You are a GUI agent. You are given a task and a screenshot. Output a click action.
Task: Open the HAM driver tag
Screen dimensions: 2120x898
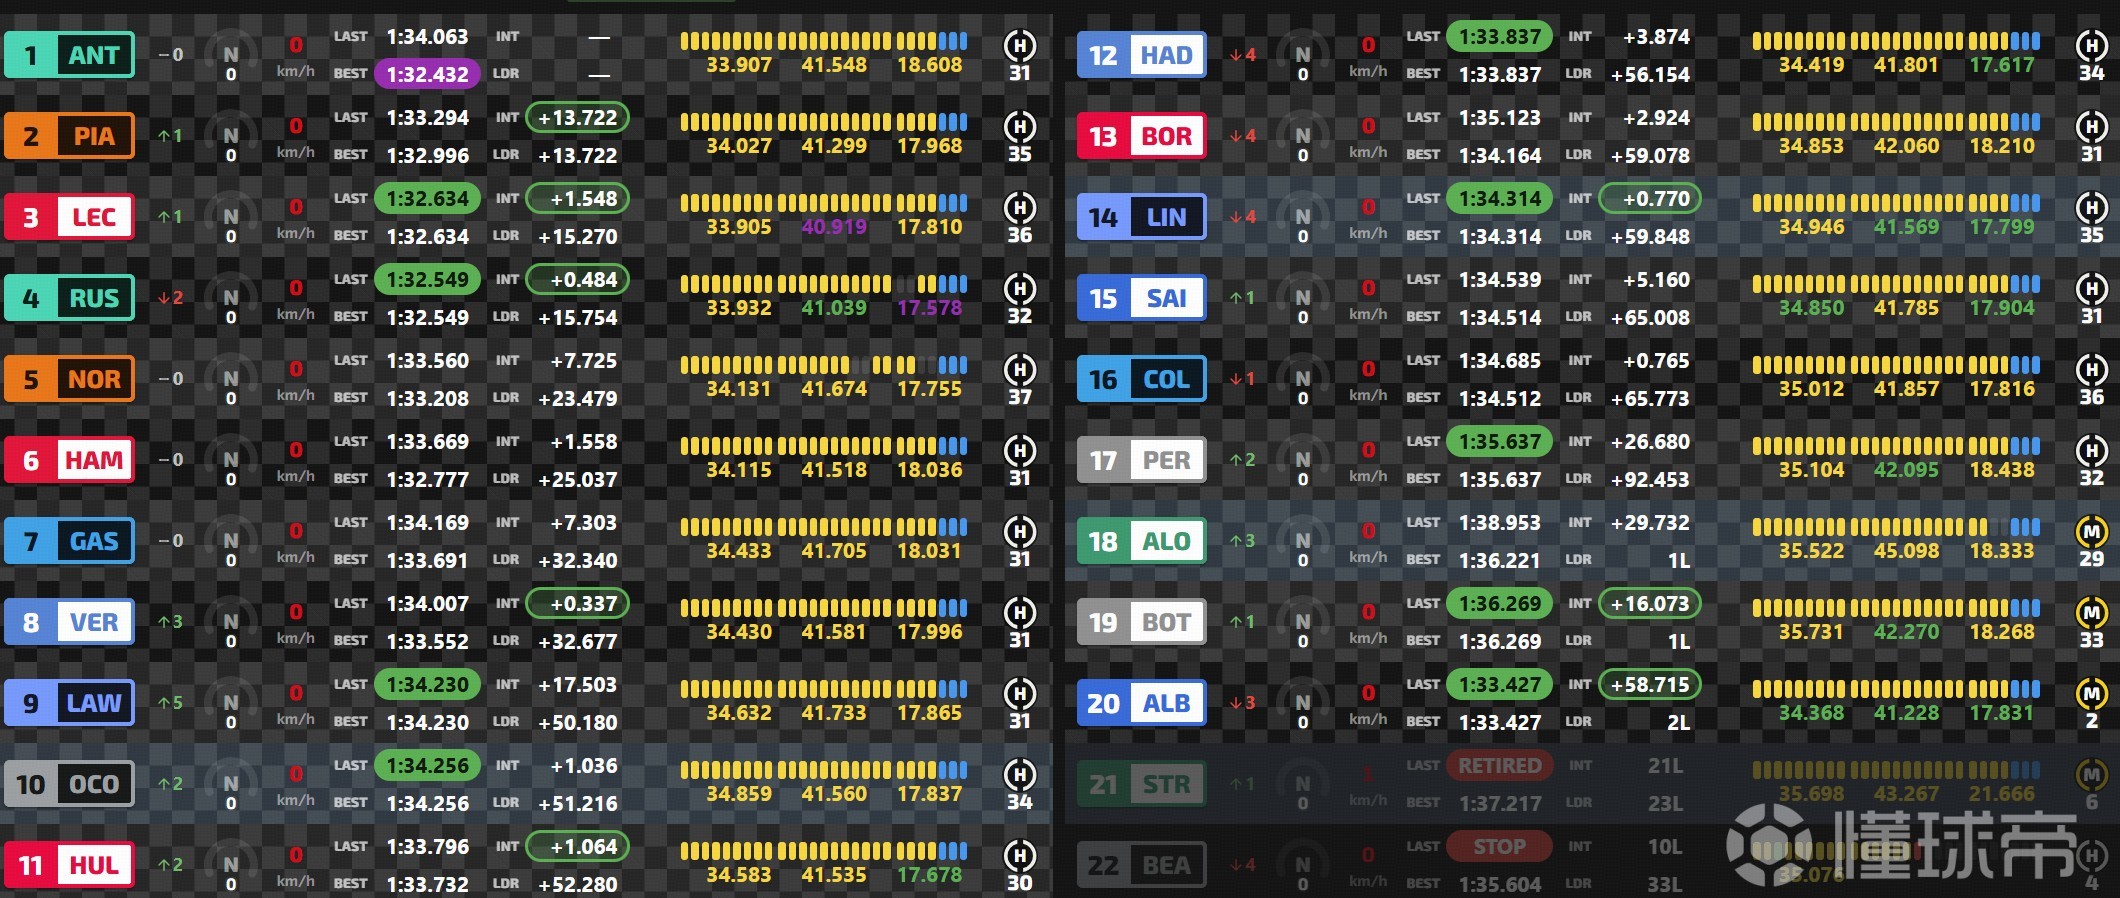(70, 460)
